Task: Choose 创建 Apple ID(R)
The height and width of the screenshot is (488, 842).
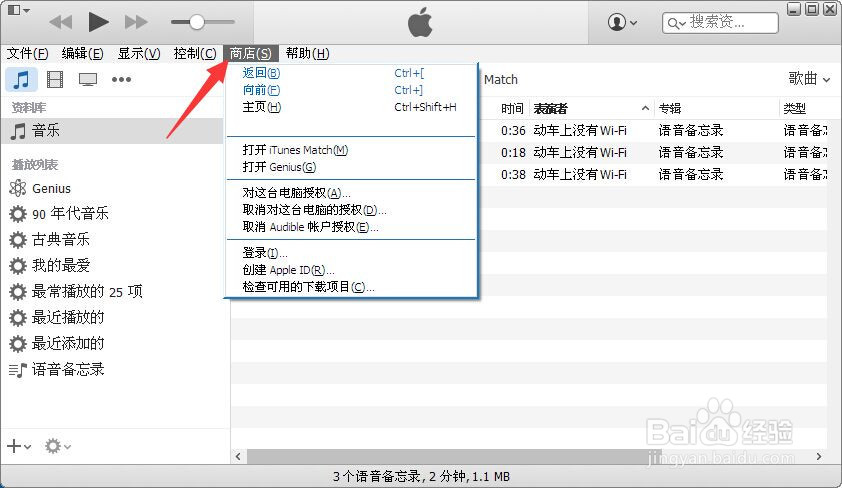Action: point(352,270)
